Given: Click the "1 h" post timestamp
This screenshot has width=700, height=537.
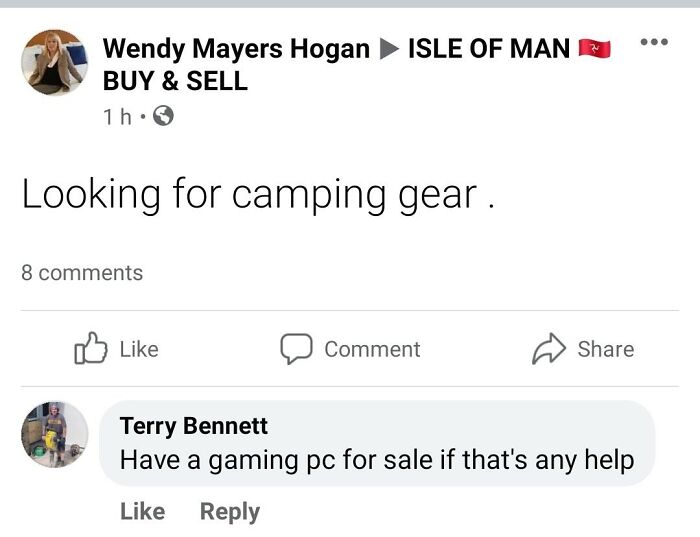Looking at the screenshot, I should coord(117,116).
